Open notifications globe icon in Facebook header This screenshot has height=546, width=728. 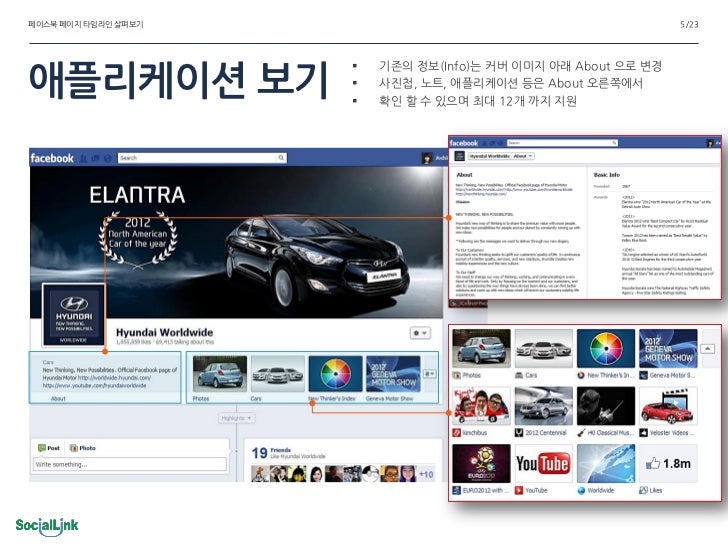pyautogui.click(x=107, y=158)
